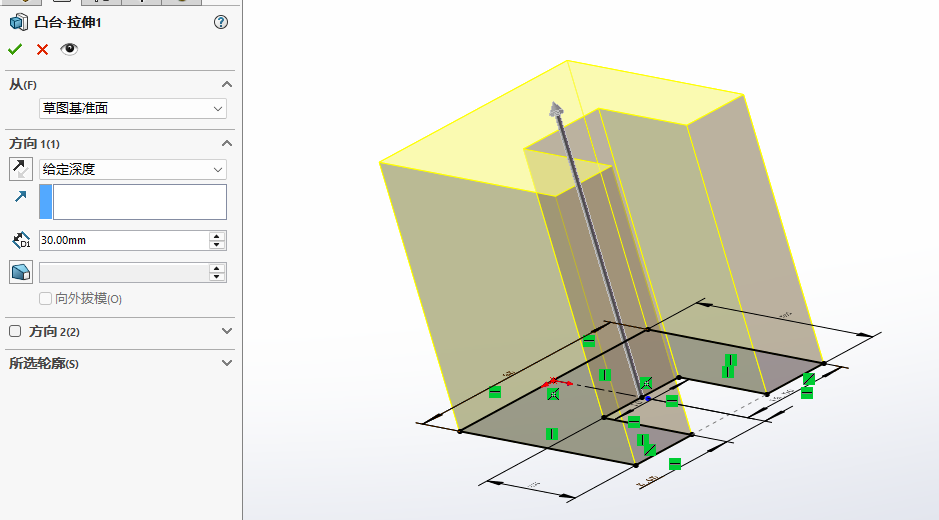The height and width of the screenshot is (520, 939).
Task: Click the draft on/off icon
Action: click(21, 272)
